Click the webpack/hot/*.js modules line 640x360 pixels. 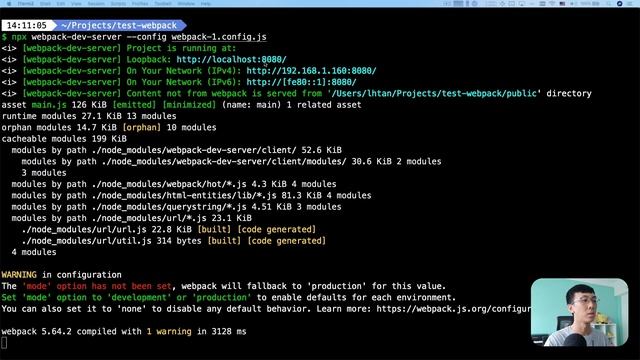tap(174, 184)
